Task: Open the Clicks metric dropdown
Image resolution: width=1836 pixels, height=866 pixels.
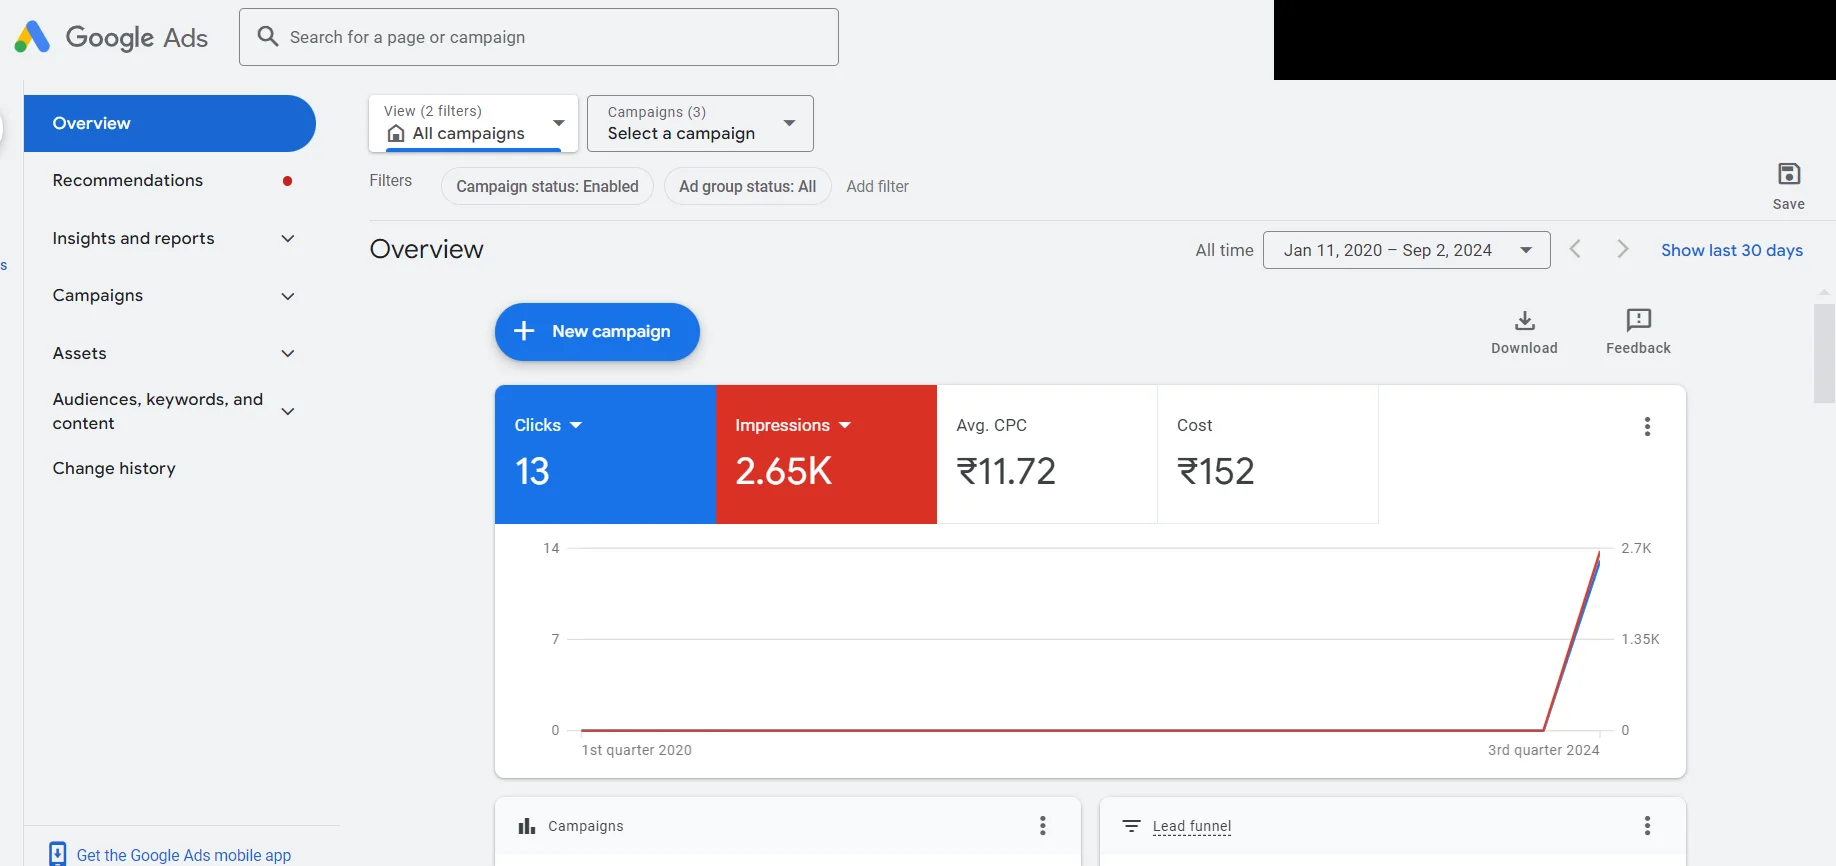Action: pos(548,425)
